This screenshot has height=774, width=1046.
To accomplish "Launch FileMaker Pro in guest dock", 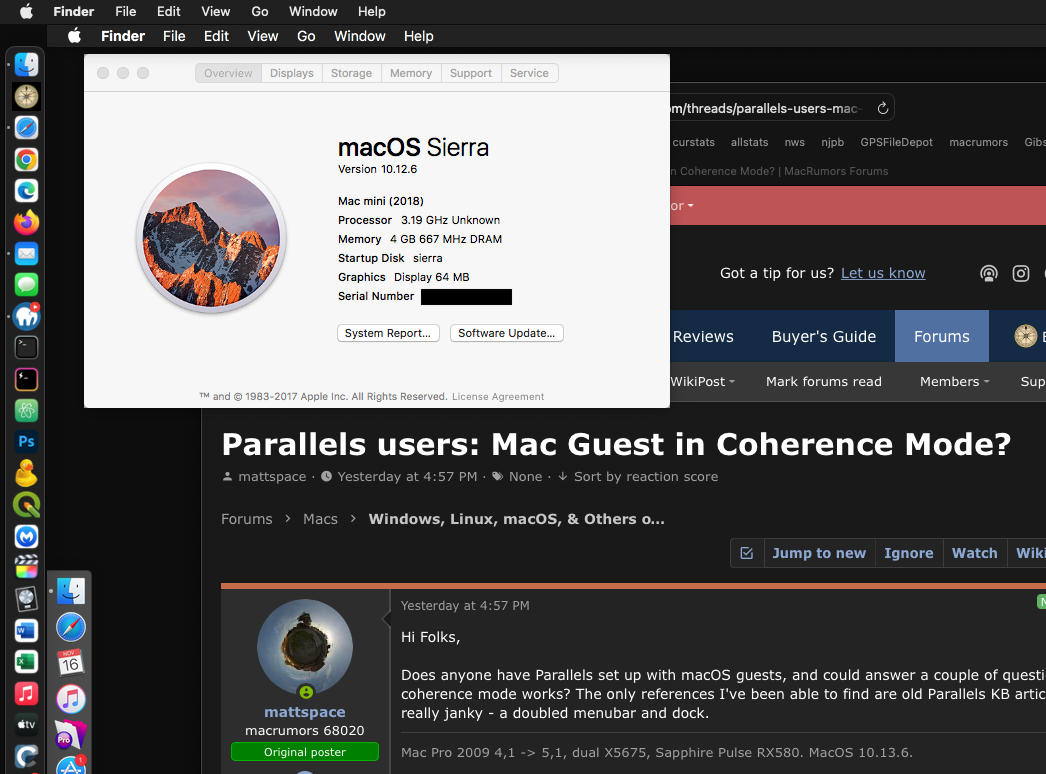I will pos(71,735).
